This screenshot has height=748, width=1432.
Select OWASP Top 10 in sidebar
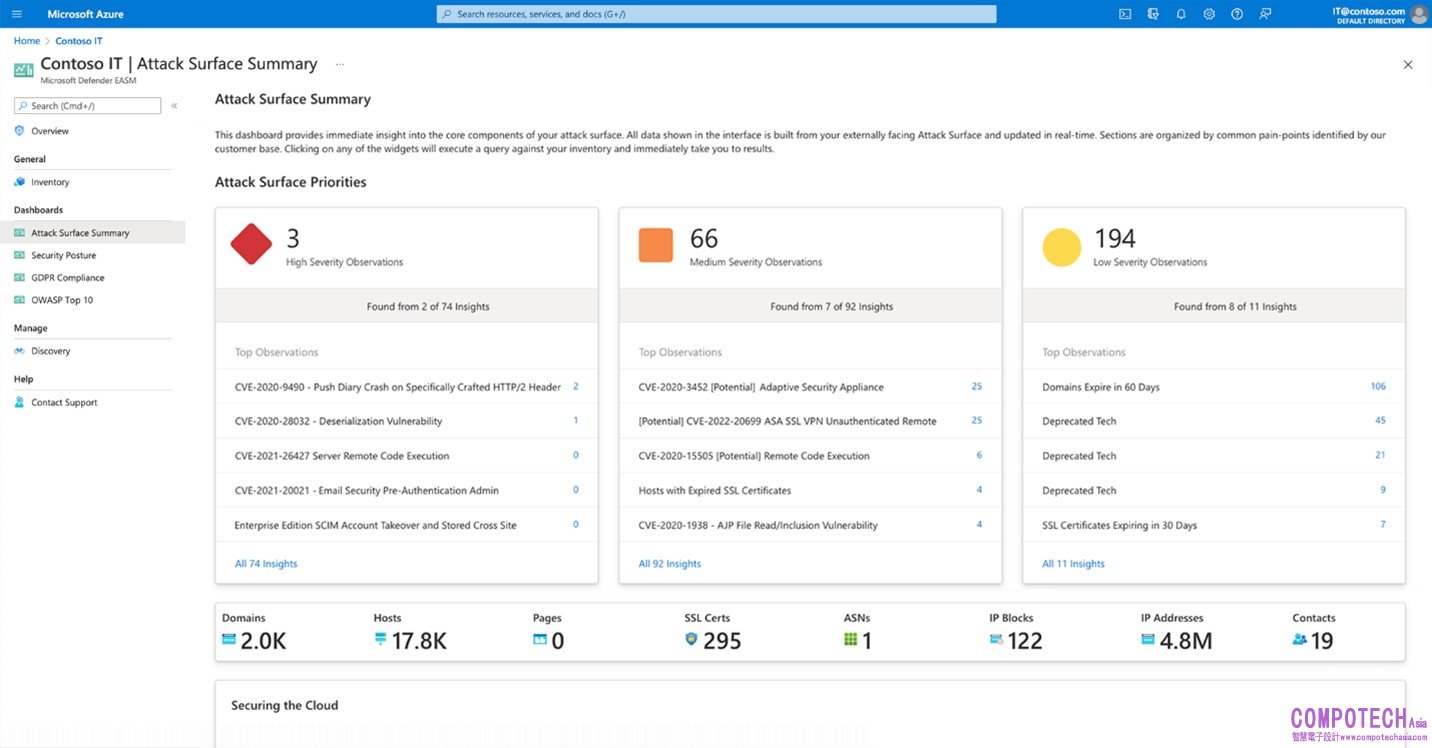click(x=62, y=300)
